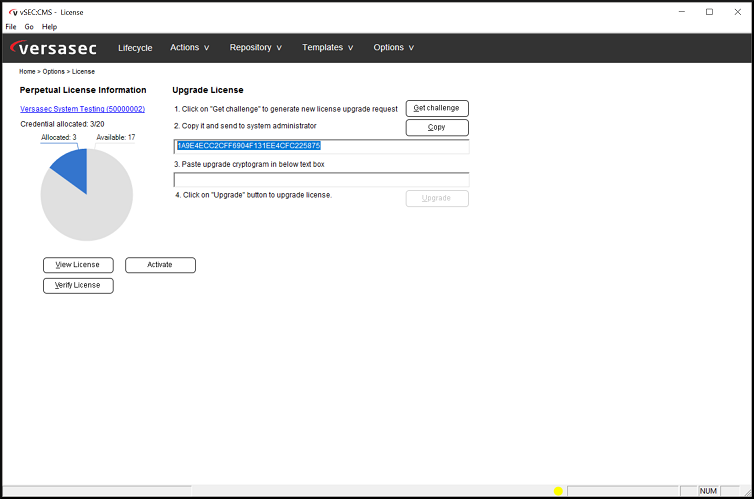
Task: Click the Activate button
Action: [x=160, y=265]
